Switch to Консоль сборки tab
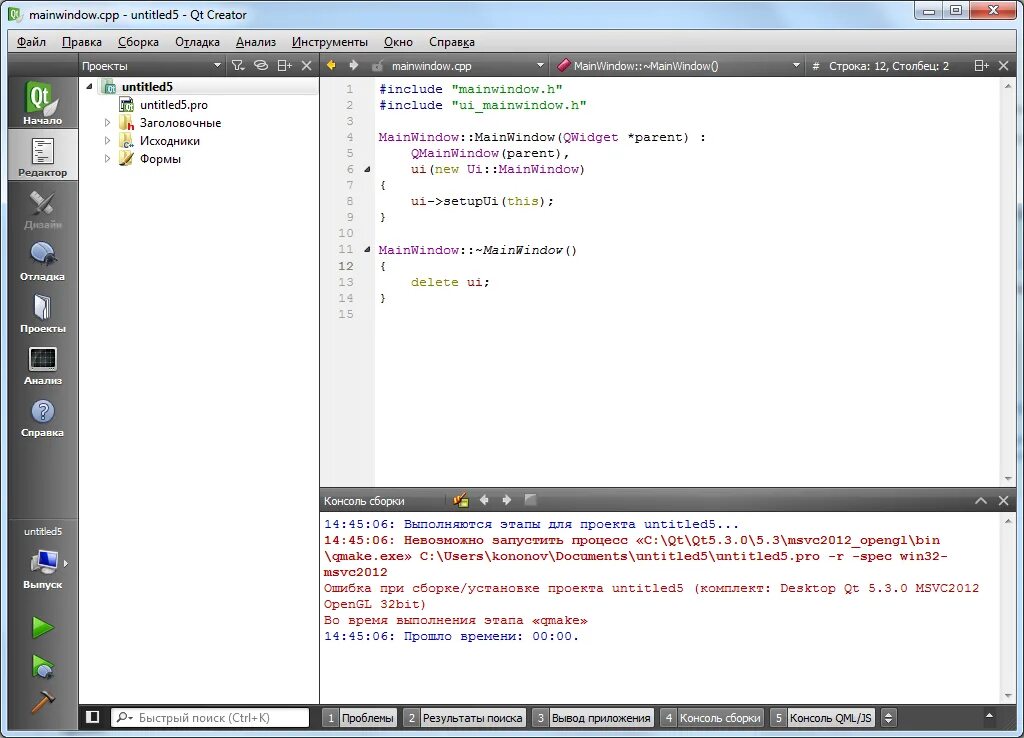This screenshot has width=1024, height=738. coord(712,718)
